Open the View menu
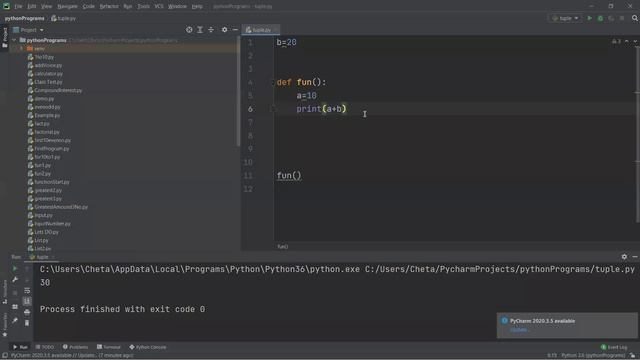This screenshot has width=640, height=360. pyautogui.click(x=47, y=6)
